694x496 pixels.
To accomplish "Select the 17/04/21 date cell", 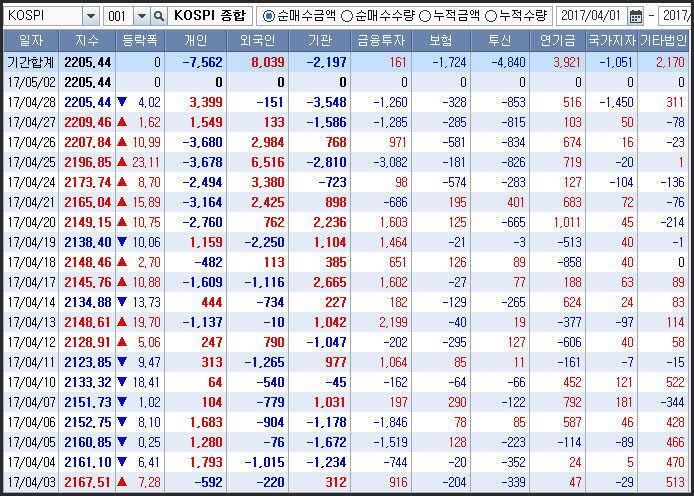I will click(31, 203).
